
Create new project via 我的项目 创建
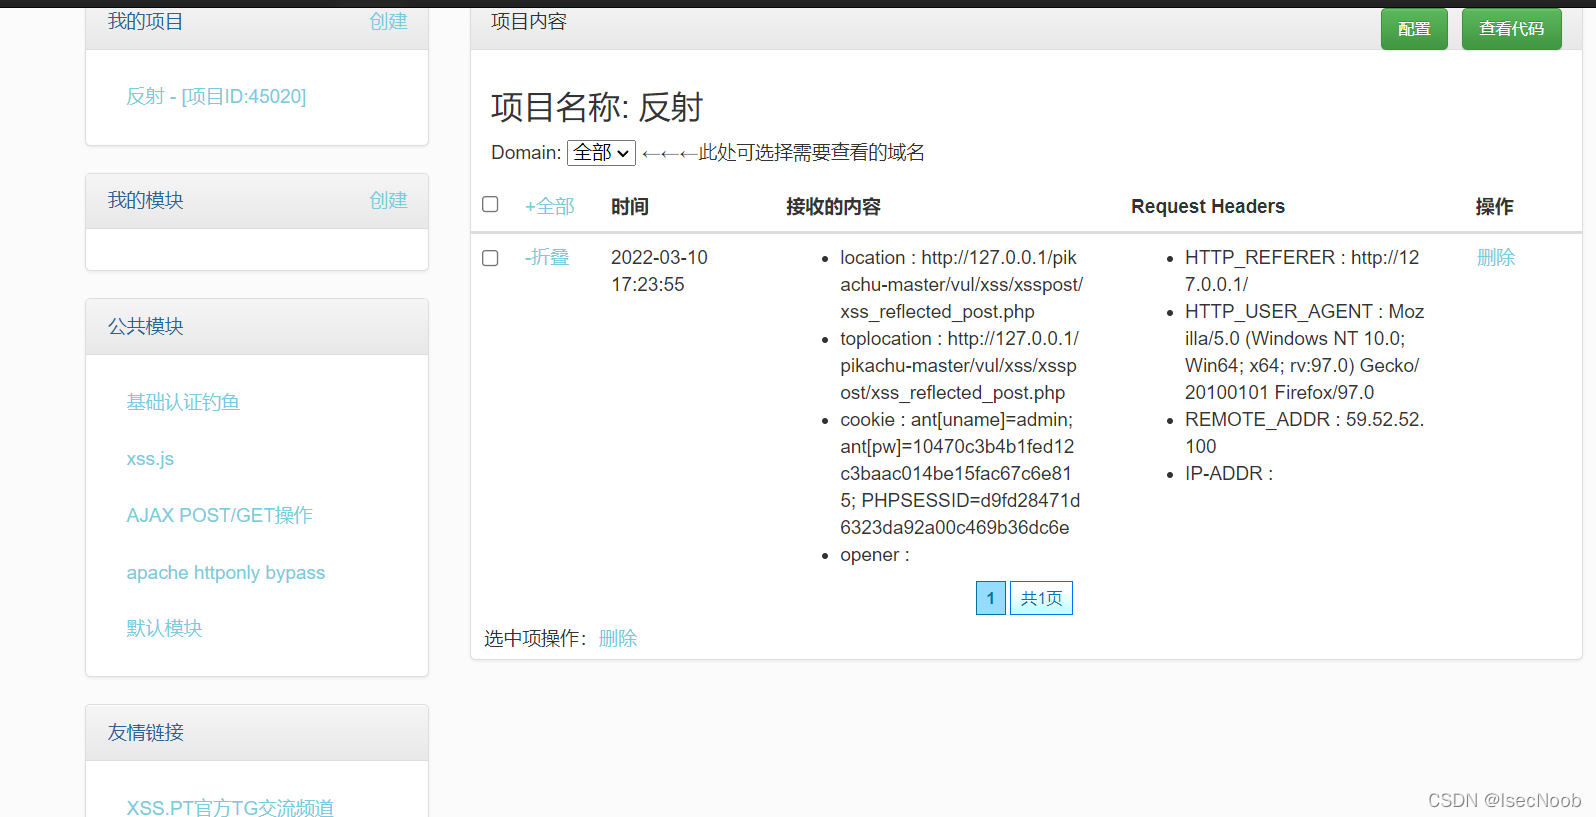pos(388,21)
